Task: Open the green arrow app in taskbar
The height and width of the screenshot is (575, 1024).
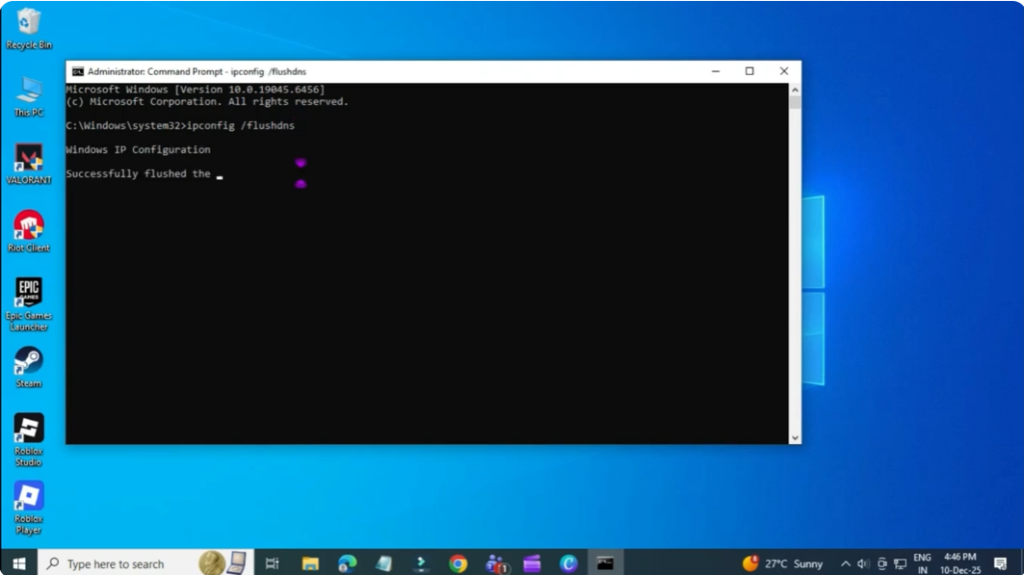Action: pos(421,563)
